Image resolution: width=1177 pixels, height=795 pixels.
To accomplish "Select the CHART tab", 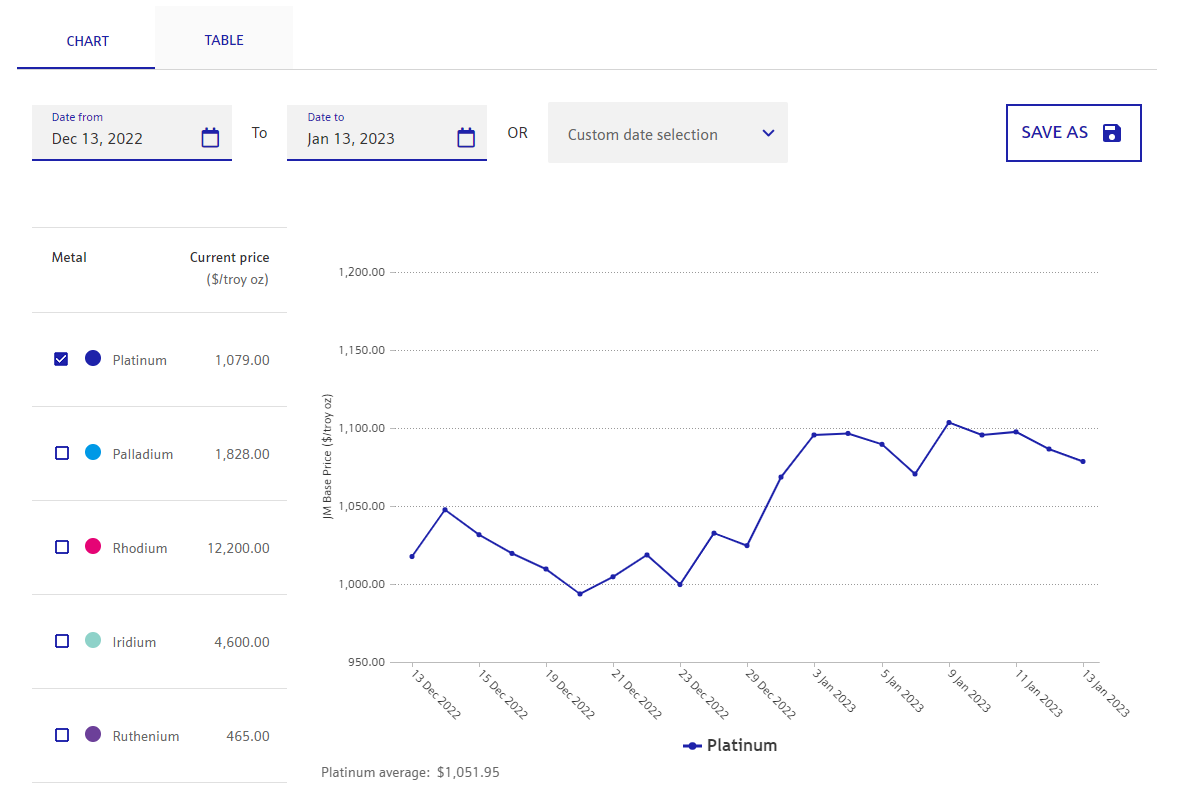I will point(87,41).
